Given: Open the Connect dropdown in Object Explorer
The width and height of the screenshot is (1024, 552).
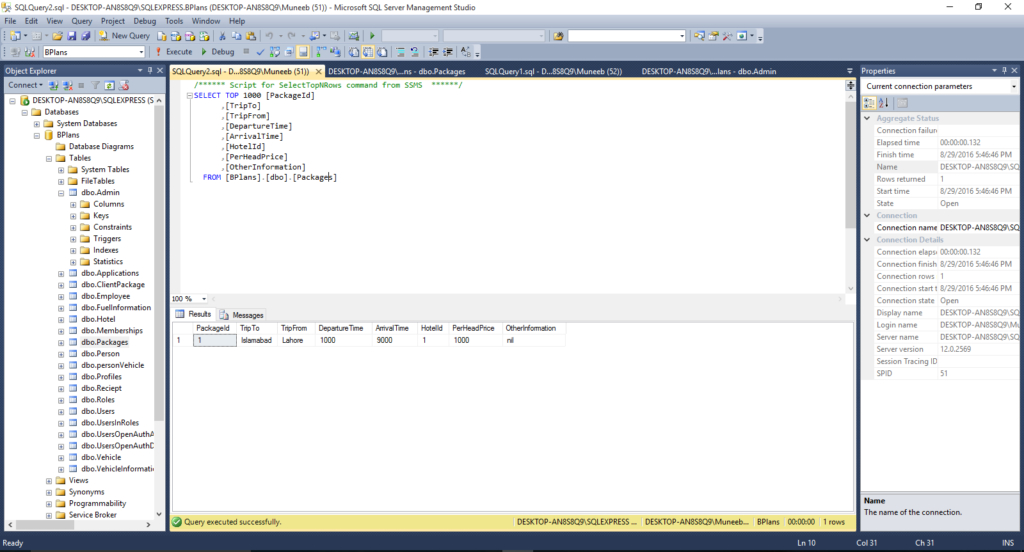Looking at the screenshot, I should pos(25,86).
